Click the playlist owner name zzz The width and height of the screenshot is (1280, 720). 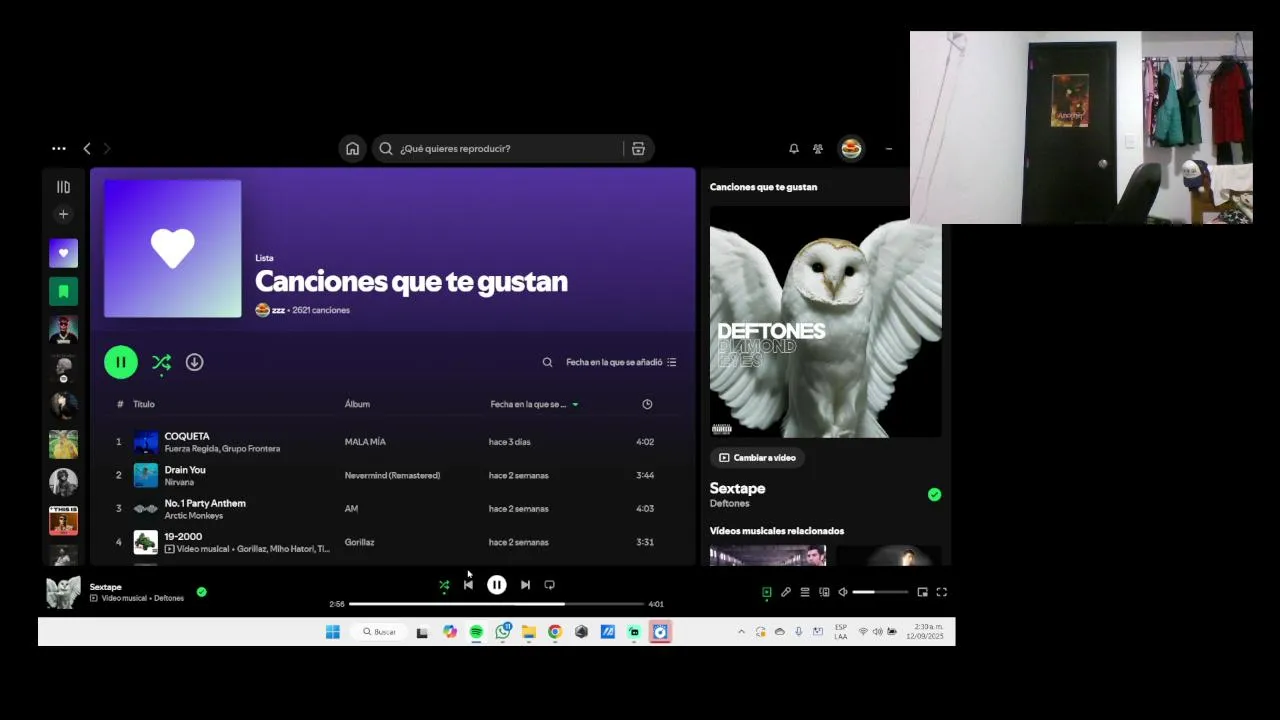click(278, 310)
